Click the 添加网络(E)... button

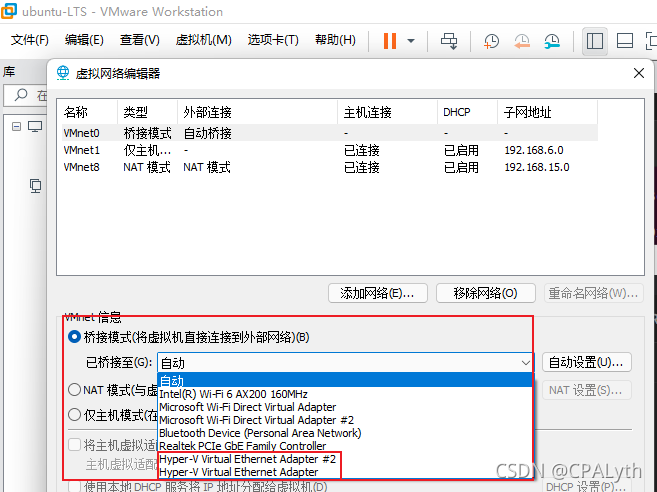pos(378,293)
